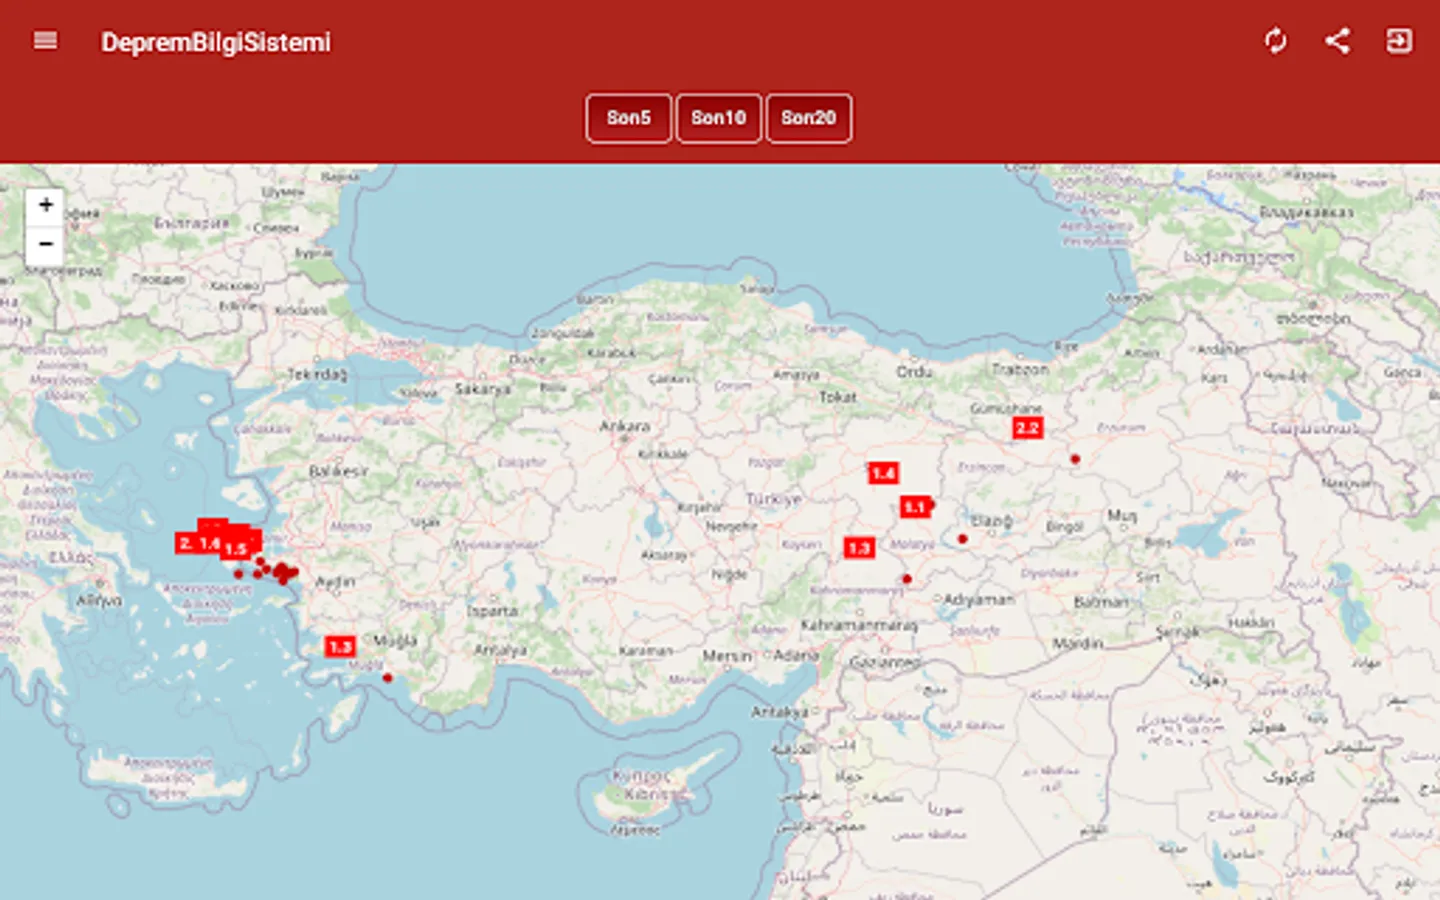
Task: Click the leftmost Aegean marker labeled 2.
Action: 185,543
